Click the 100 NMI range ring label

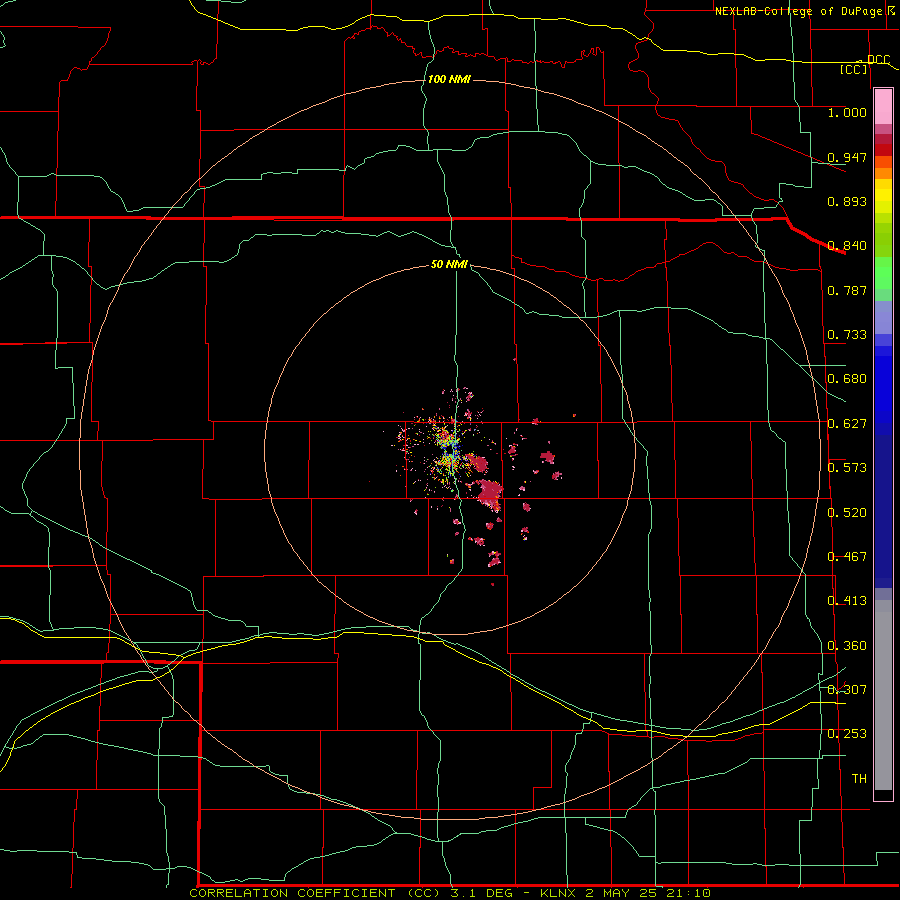pos(449,79)
